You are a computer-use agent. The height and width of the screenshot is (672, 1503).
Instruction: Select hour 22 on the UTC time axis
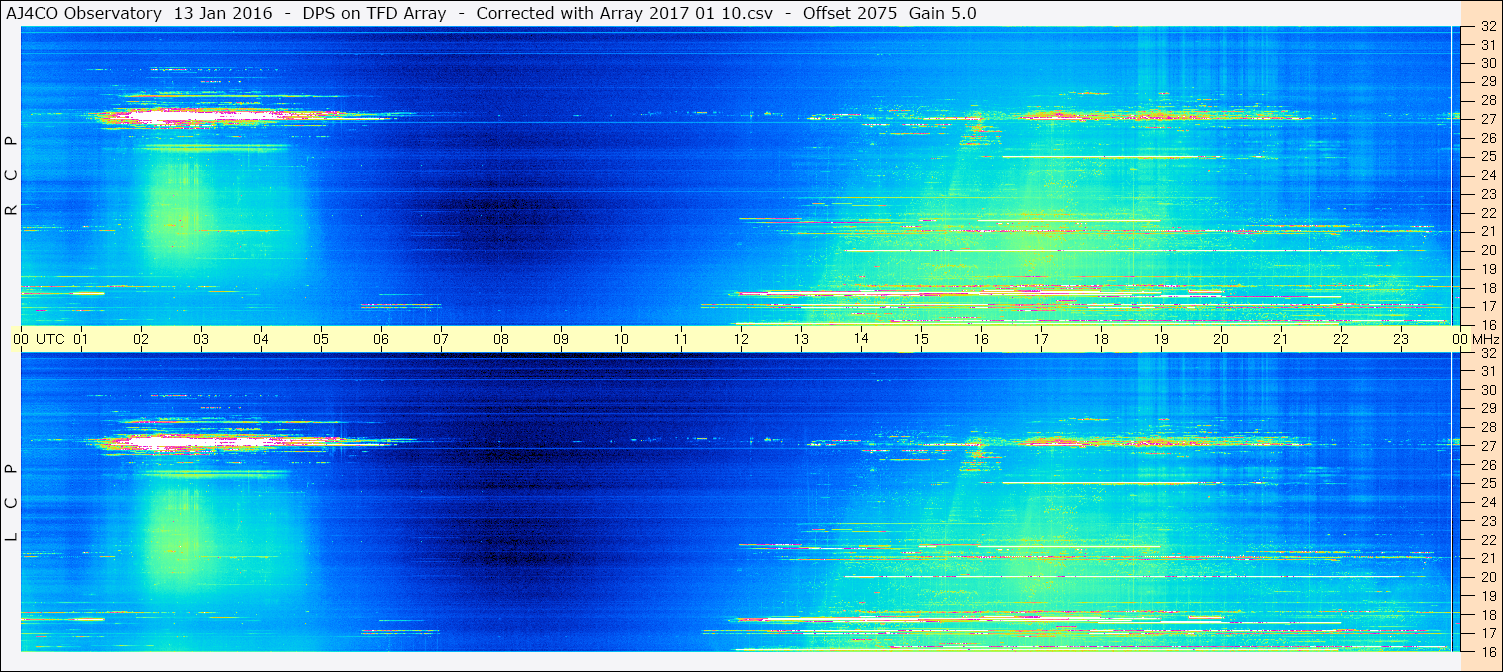(1341, 339)
